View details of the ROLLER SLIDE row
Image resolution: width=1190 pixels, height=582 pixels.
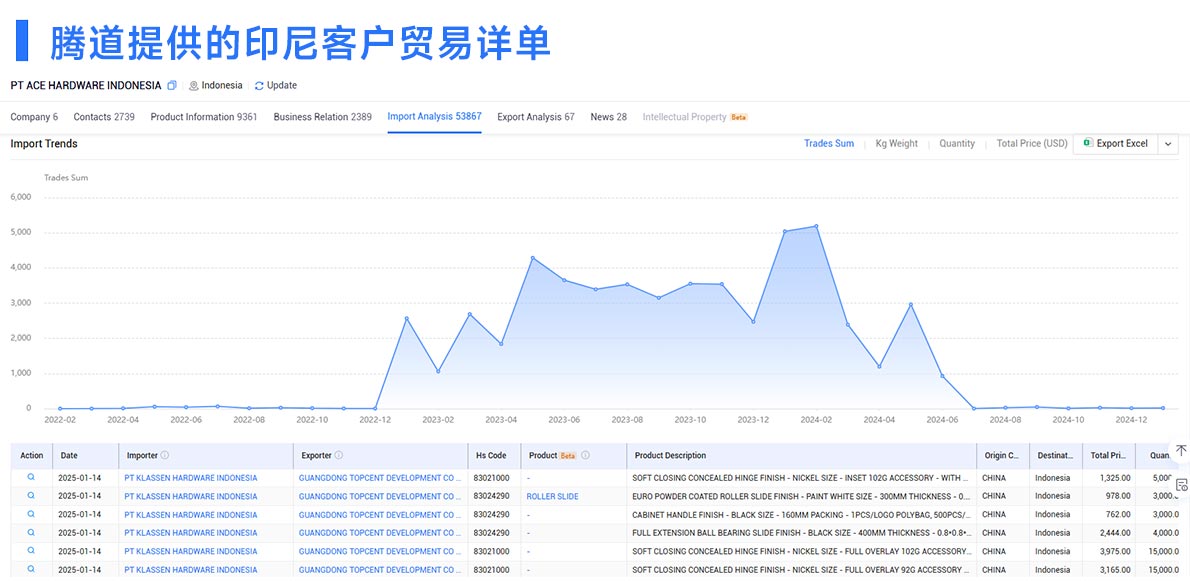pyautogui.click(x=31, y=495)
